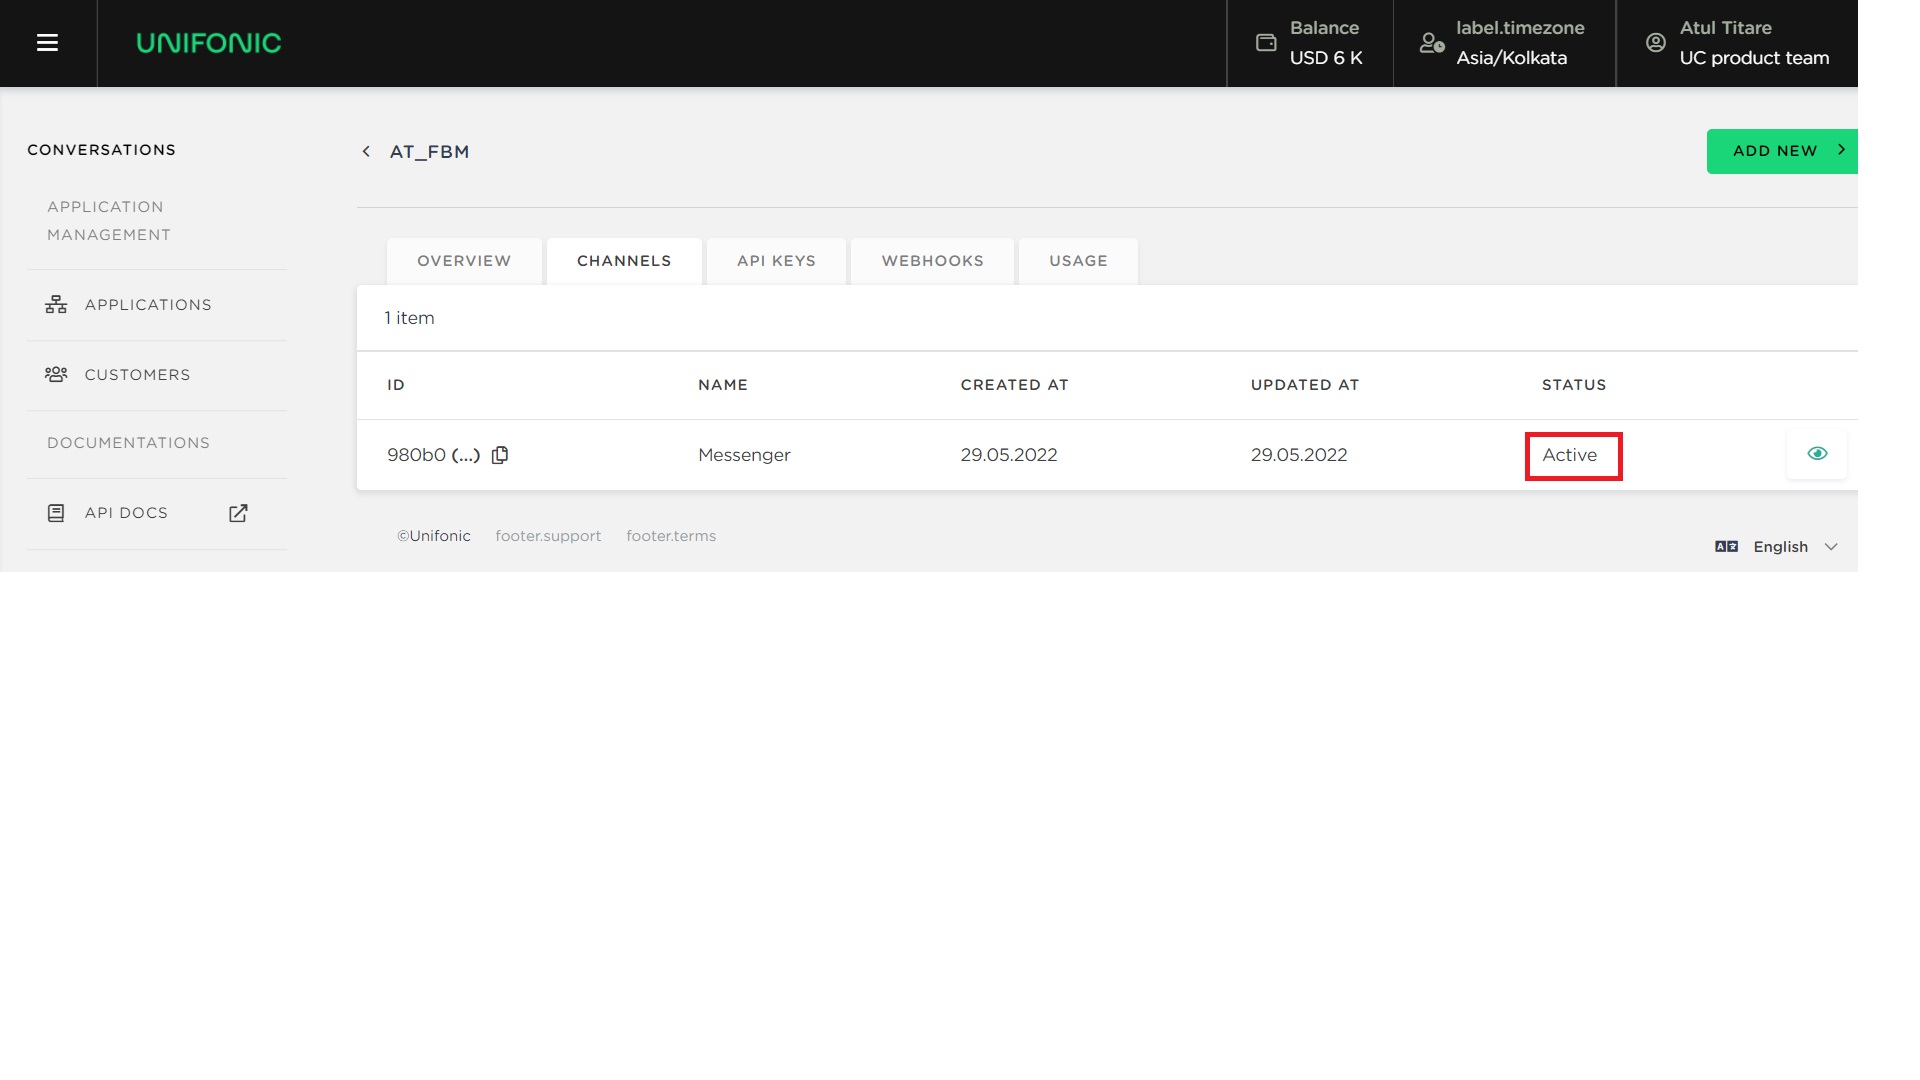Click the Unifonic logo
This screenshot has height=1080, width=1920.
click(x=209, y=43)
